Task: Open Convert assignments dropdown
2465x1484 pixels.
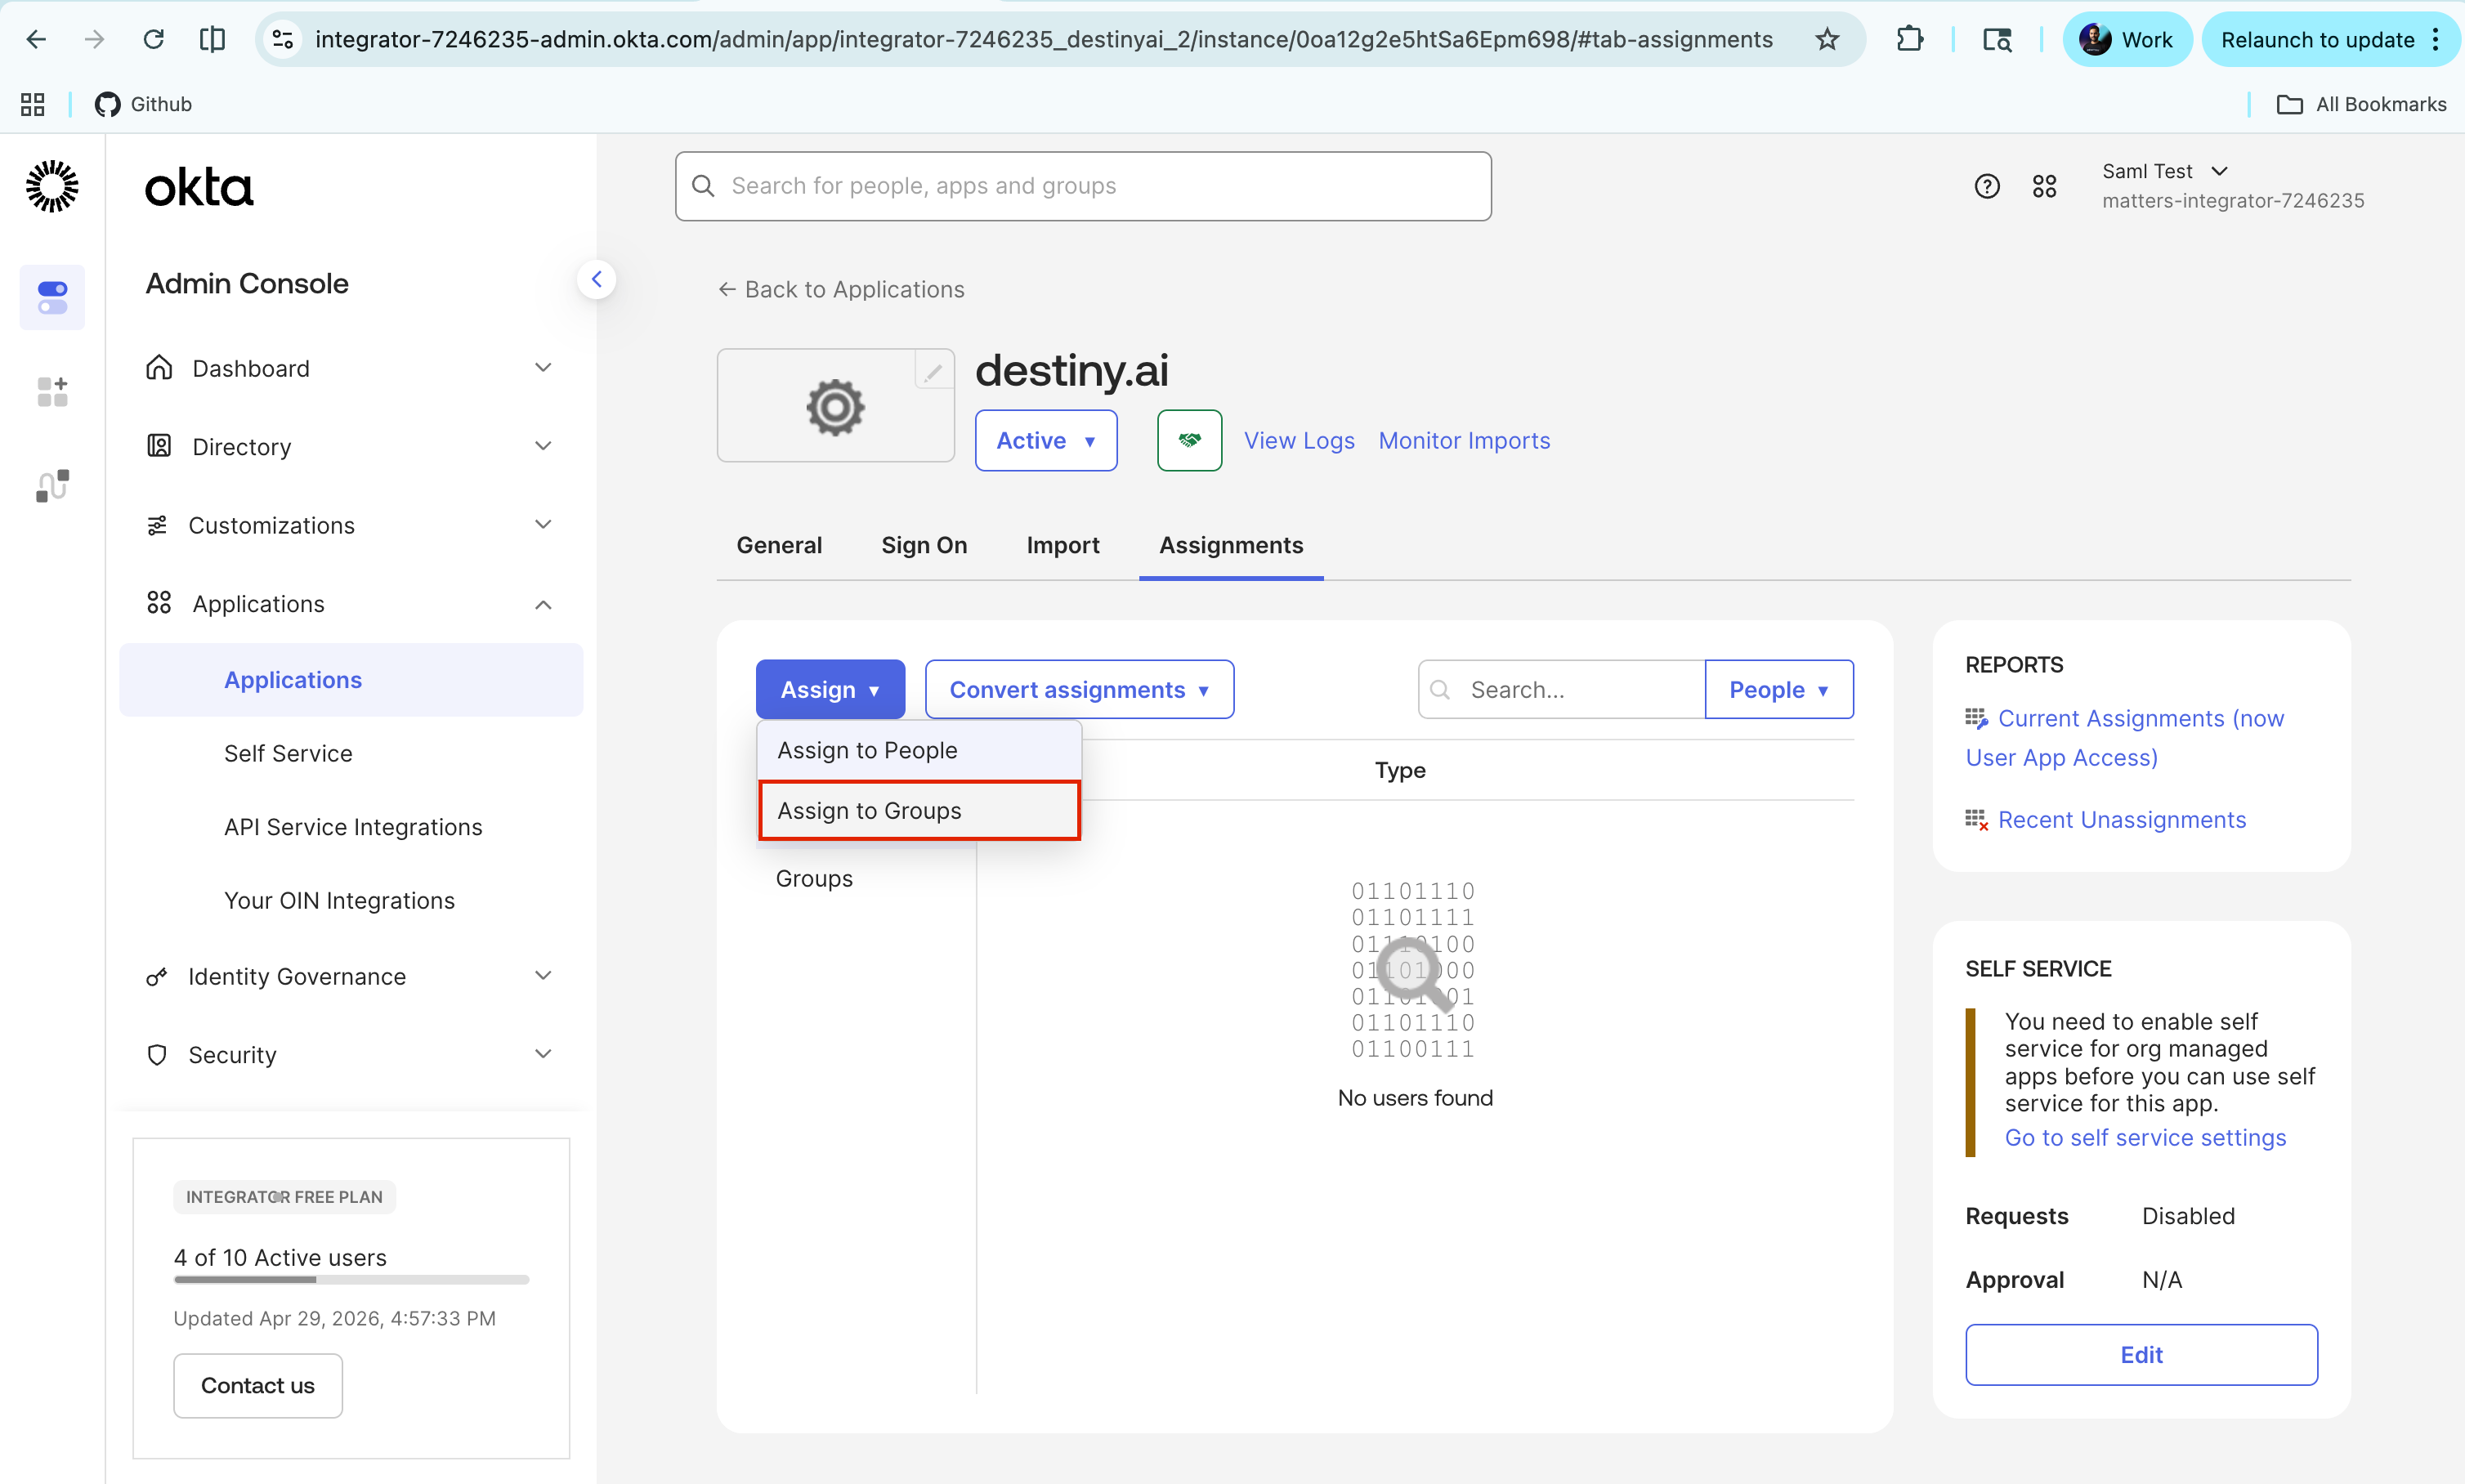Action: pos(1079,689)
